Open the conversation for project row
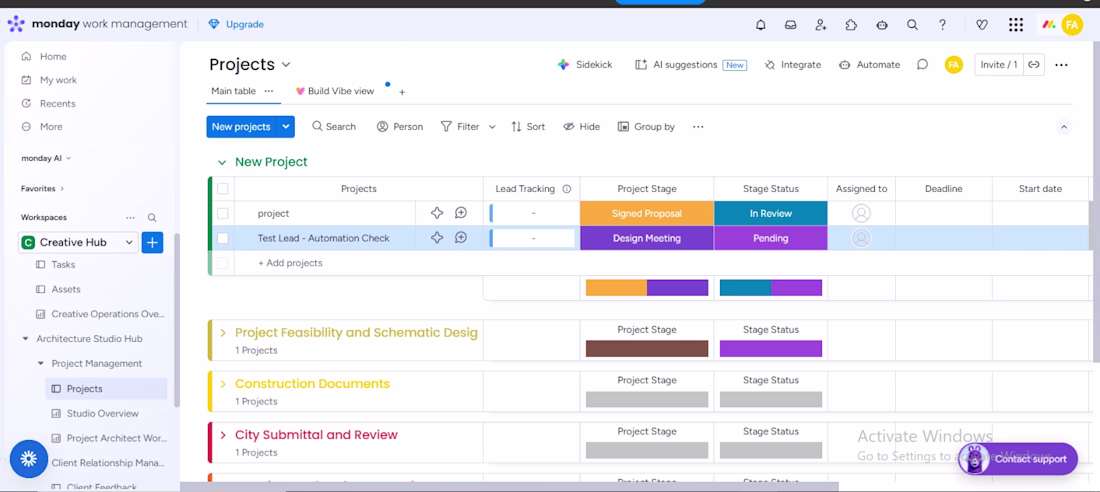1100x492 pixels. coord(460,213)
